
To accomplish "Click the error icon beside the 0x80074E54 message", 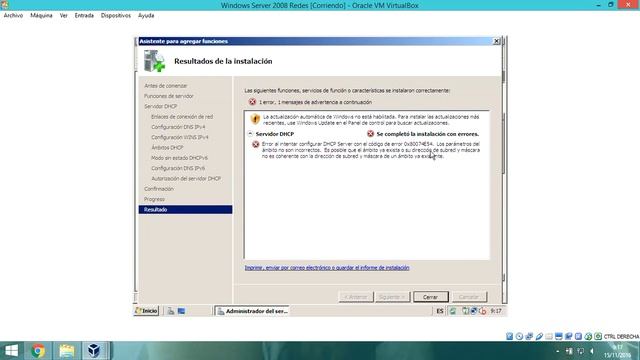I will coord(256,144).
